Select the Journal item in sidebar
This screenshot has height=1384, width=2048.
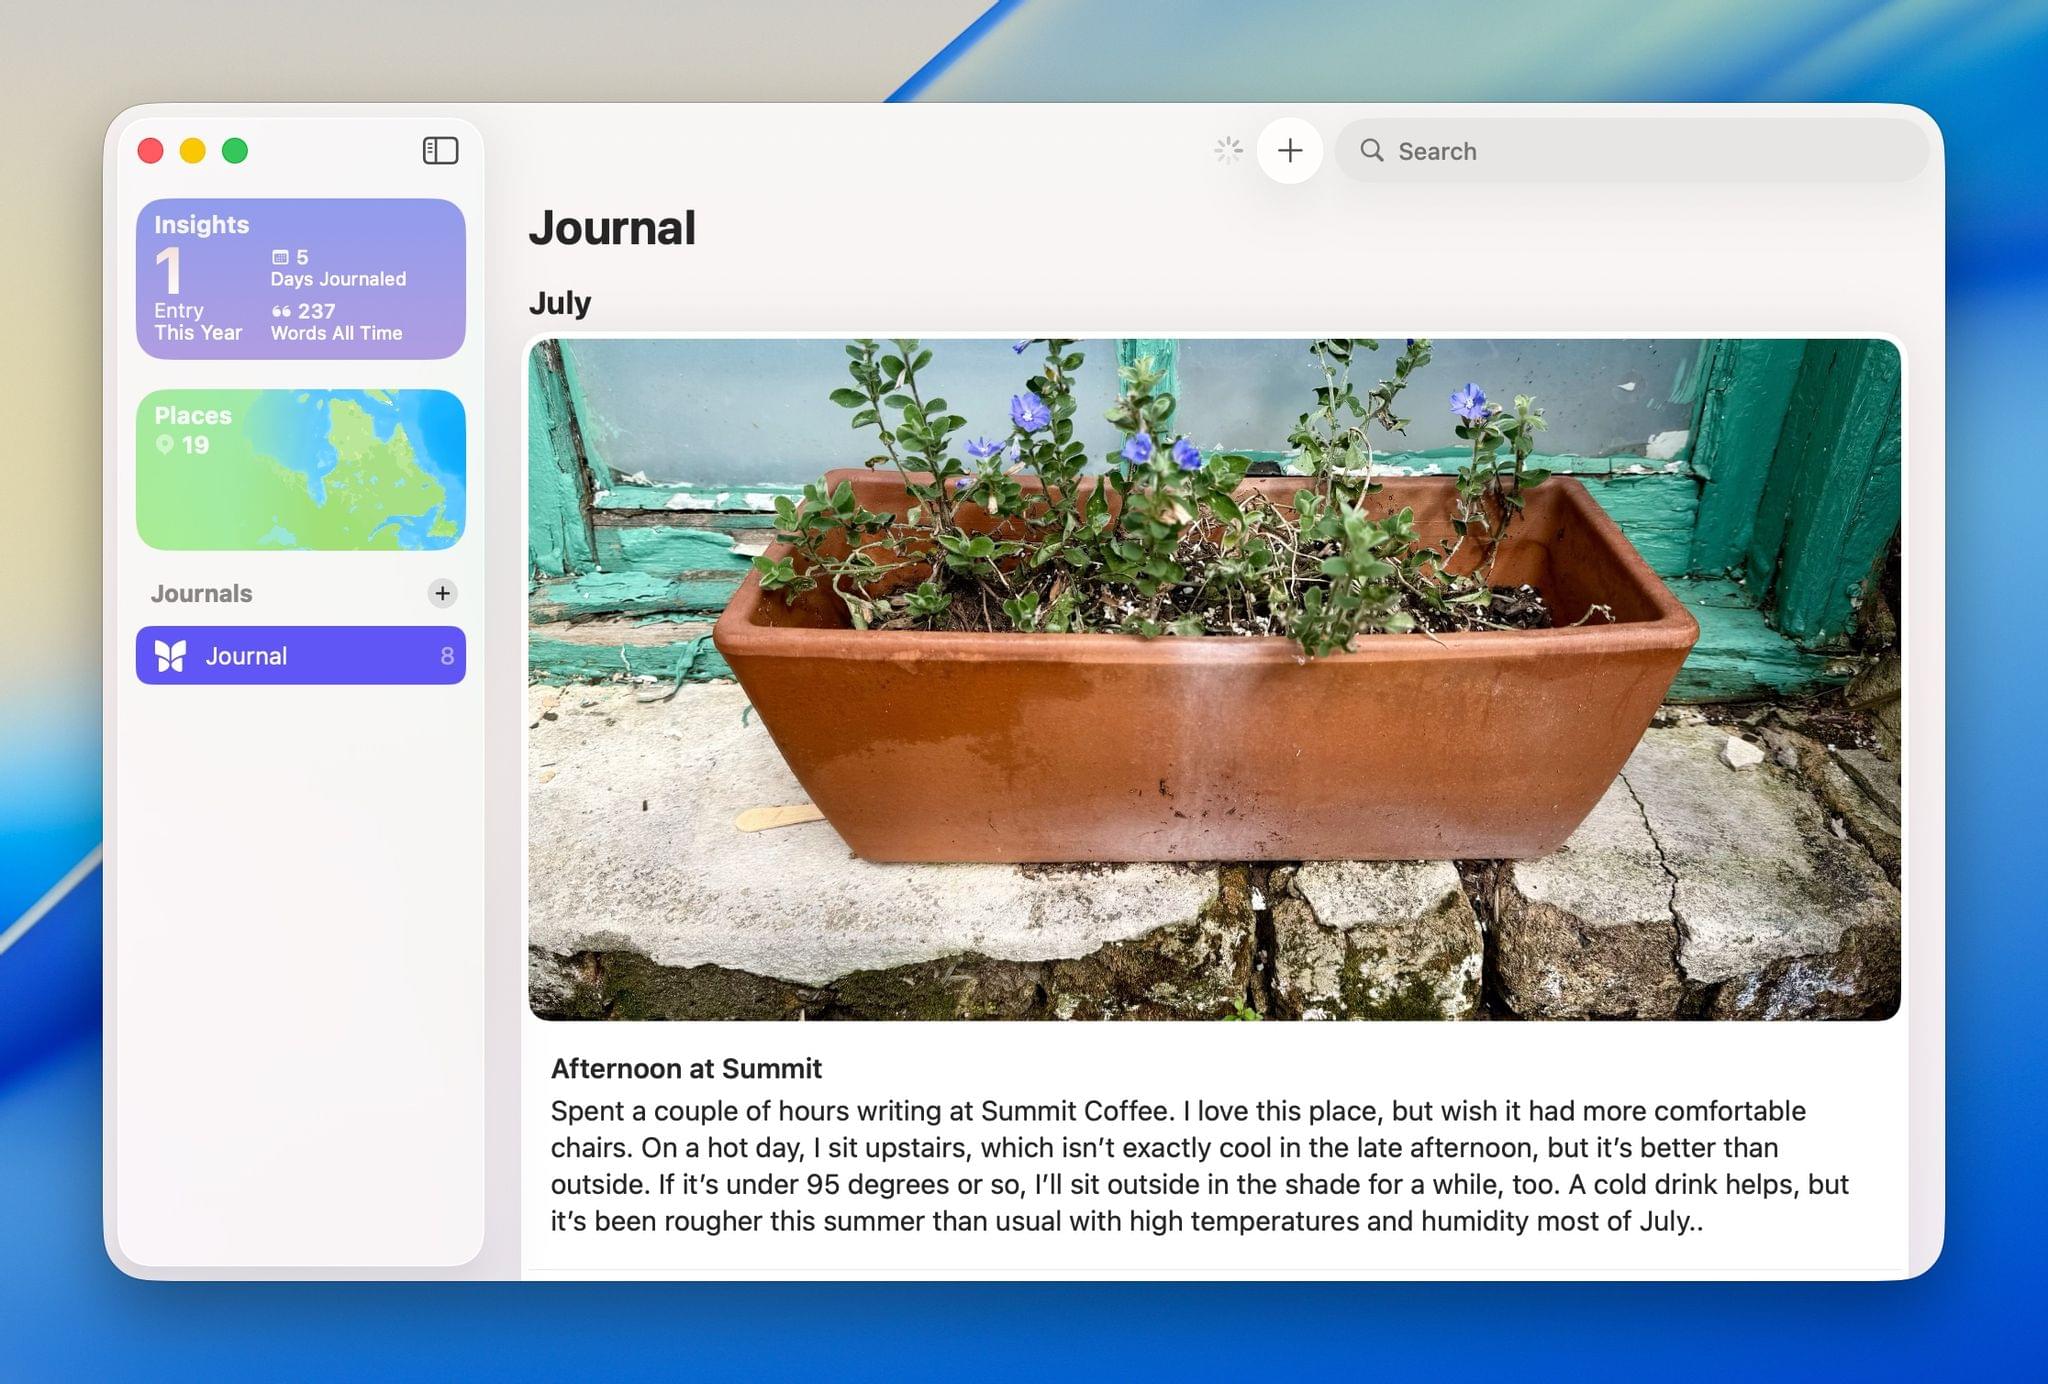301,656
